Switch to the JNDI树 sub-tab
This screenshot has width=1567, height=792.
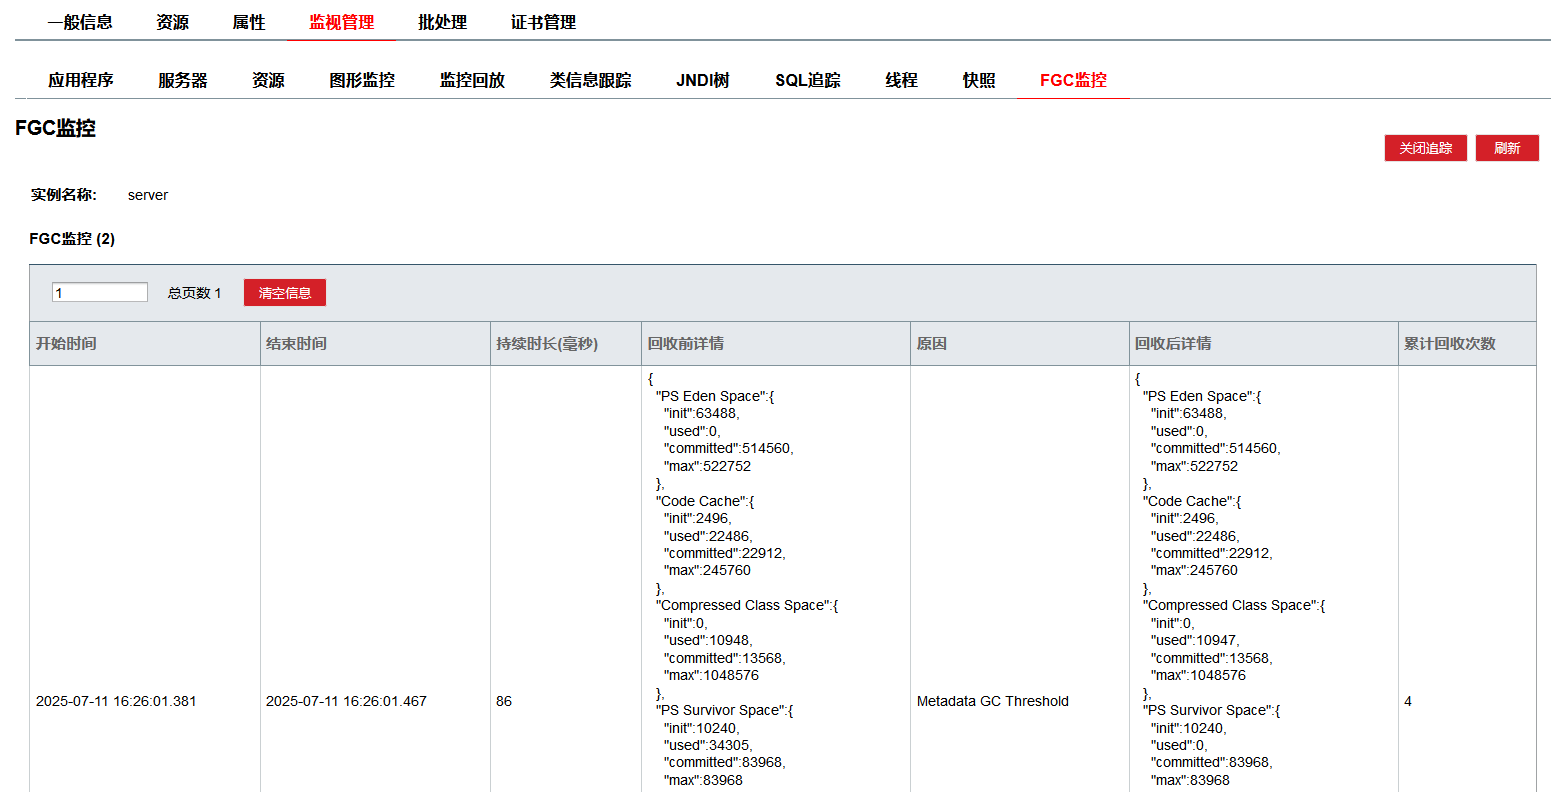702,80
